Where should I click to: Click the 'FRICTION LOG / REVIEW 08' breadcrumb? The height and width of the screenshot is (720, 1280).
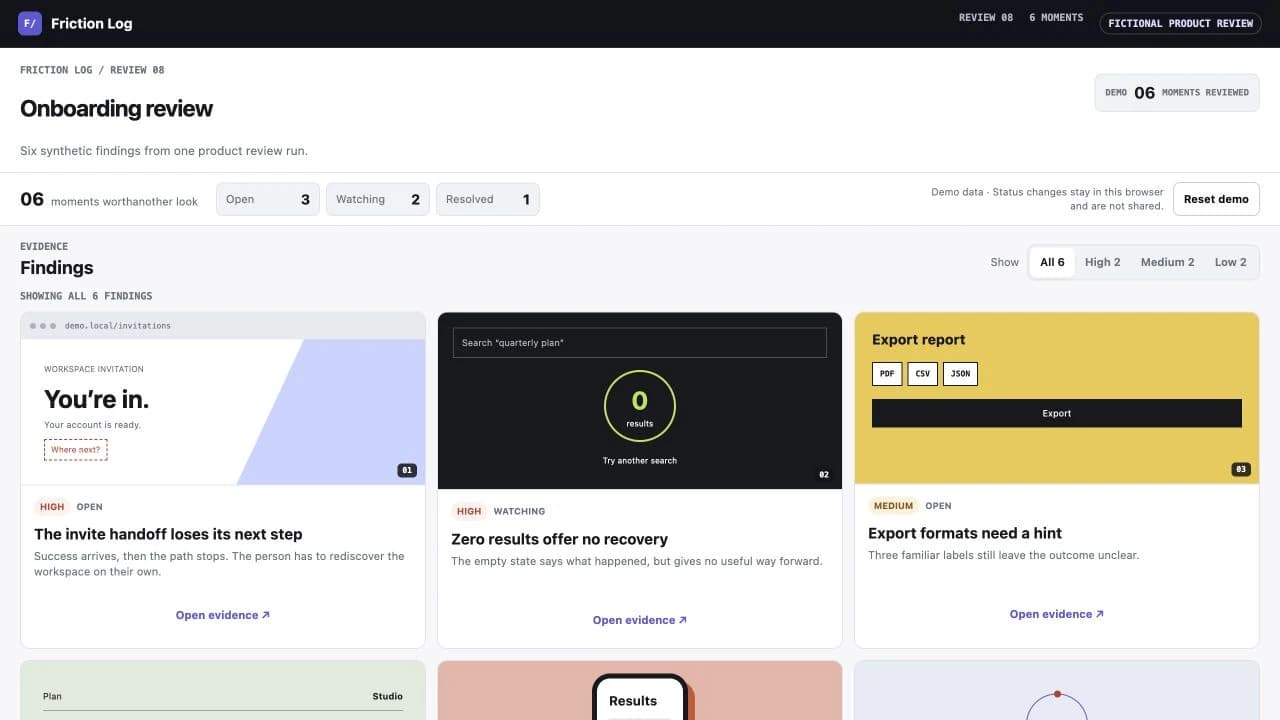[x=92, y=70]
